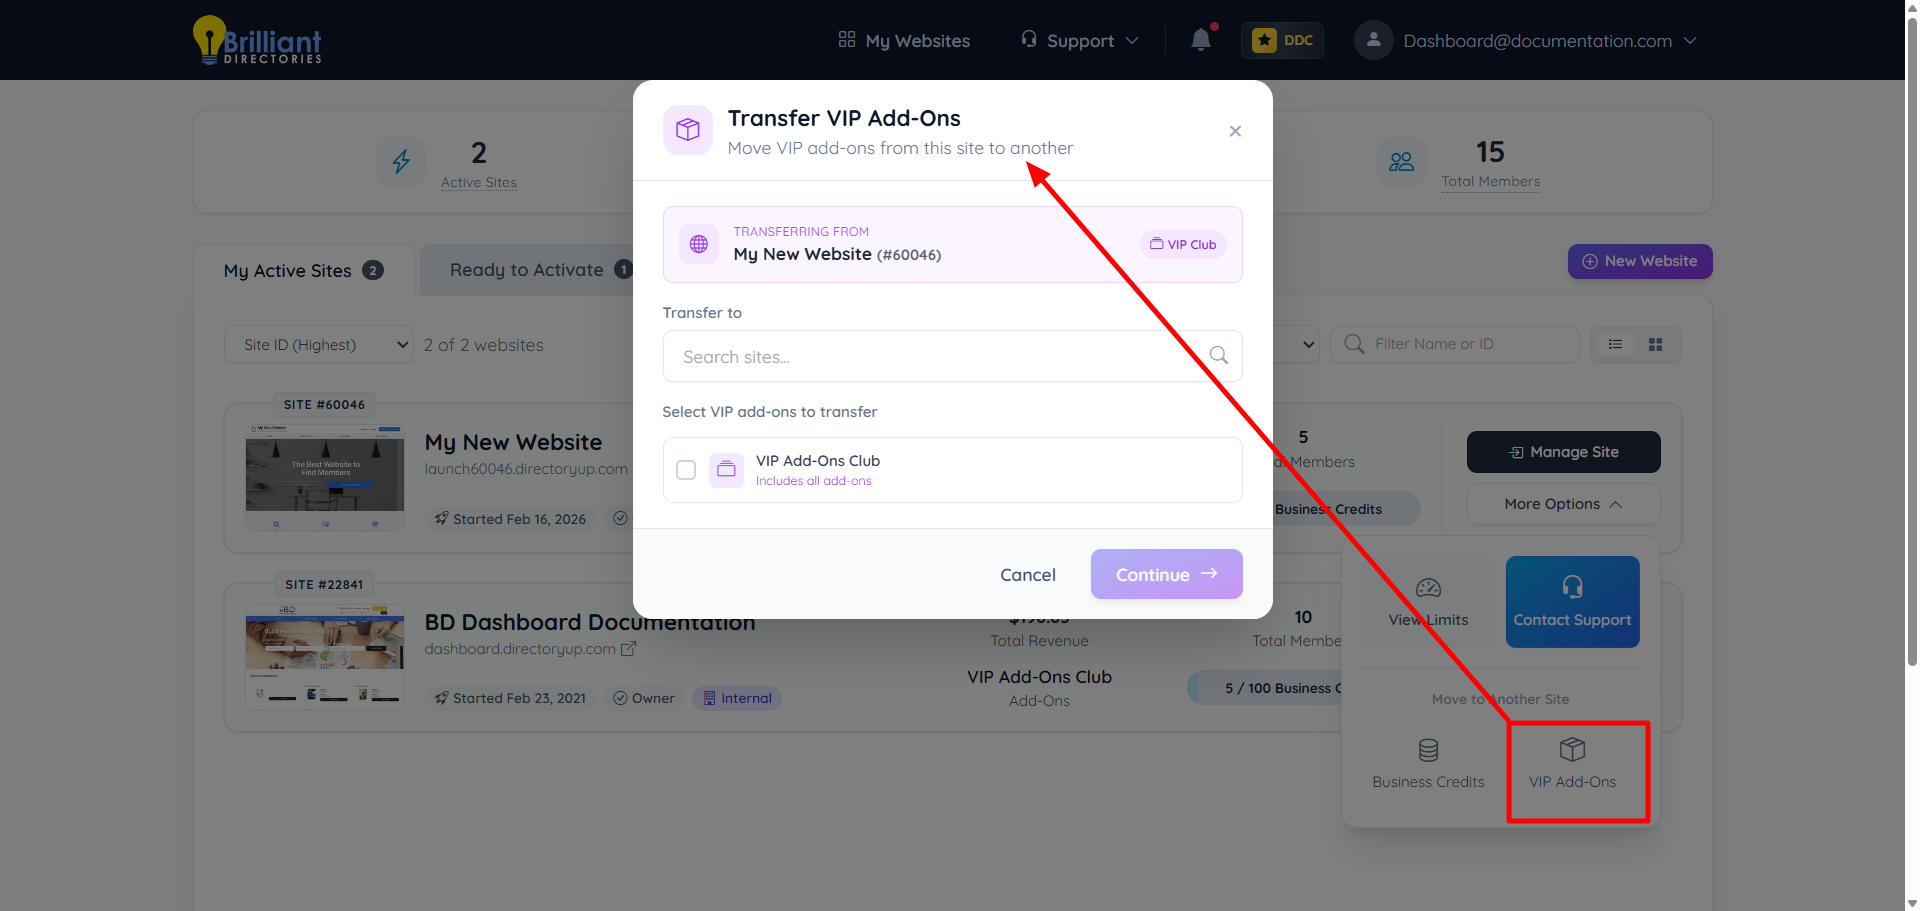The width and height of the screenshot is (1920, 911).
Task: Switch to the My Active Sites tab
Action: point(304,270)
